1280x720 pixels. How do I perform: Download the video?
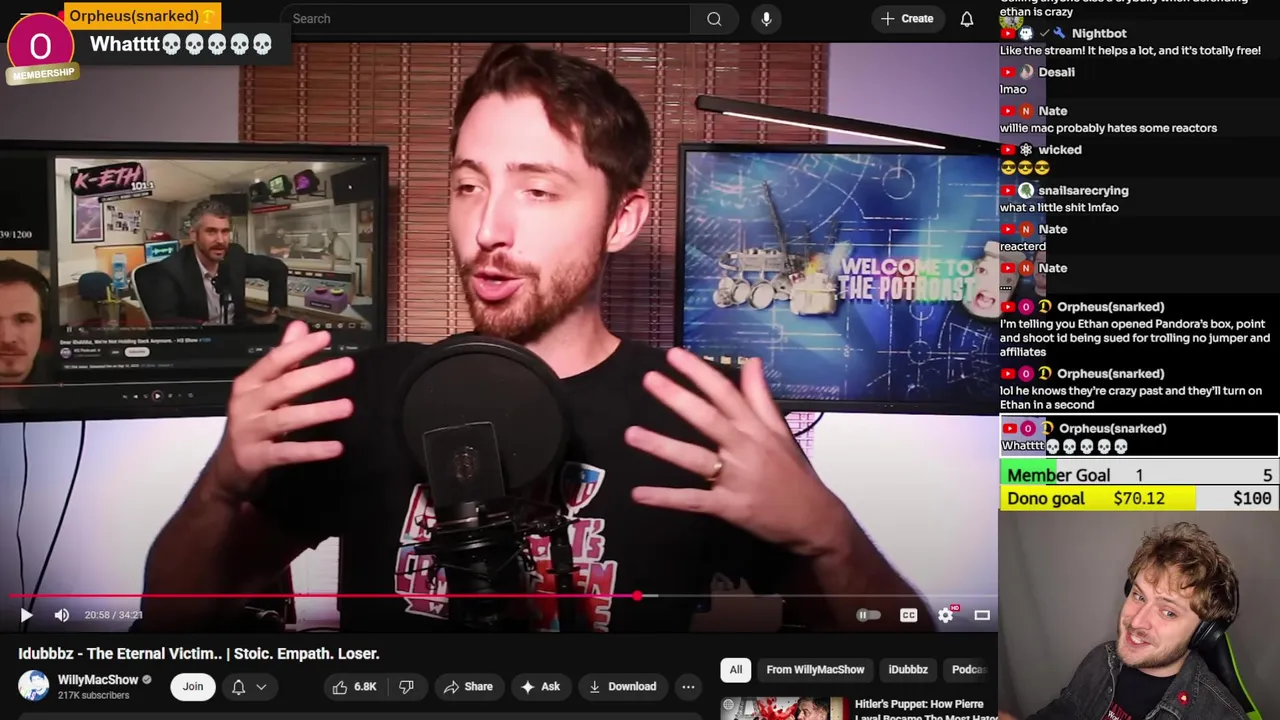[x=622, y=687]
